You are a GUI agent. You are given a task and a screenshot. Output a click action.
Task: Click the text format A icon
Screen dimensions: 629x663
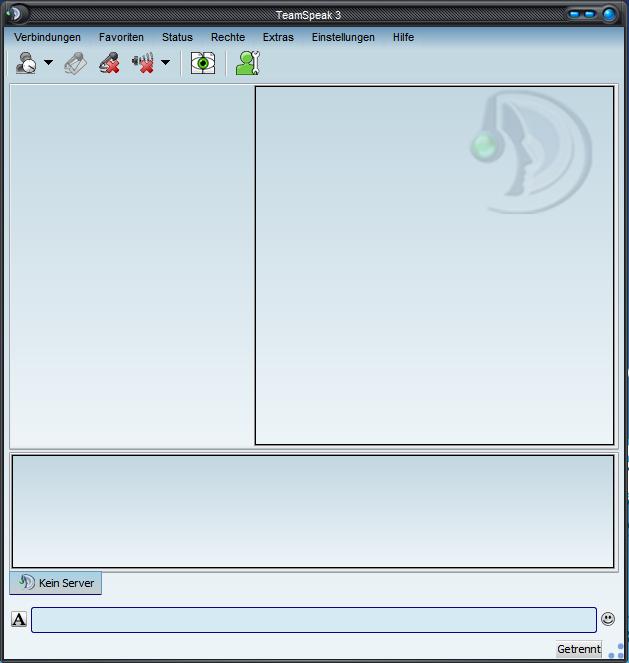pyautogui.click(x=19, y=619)
